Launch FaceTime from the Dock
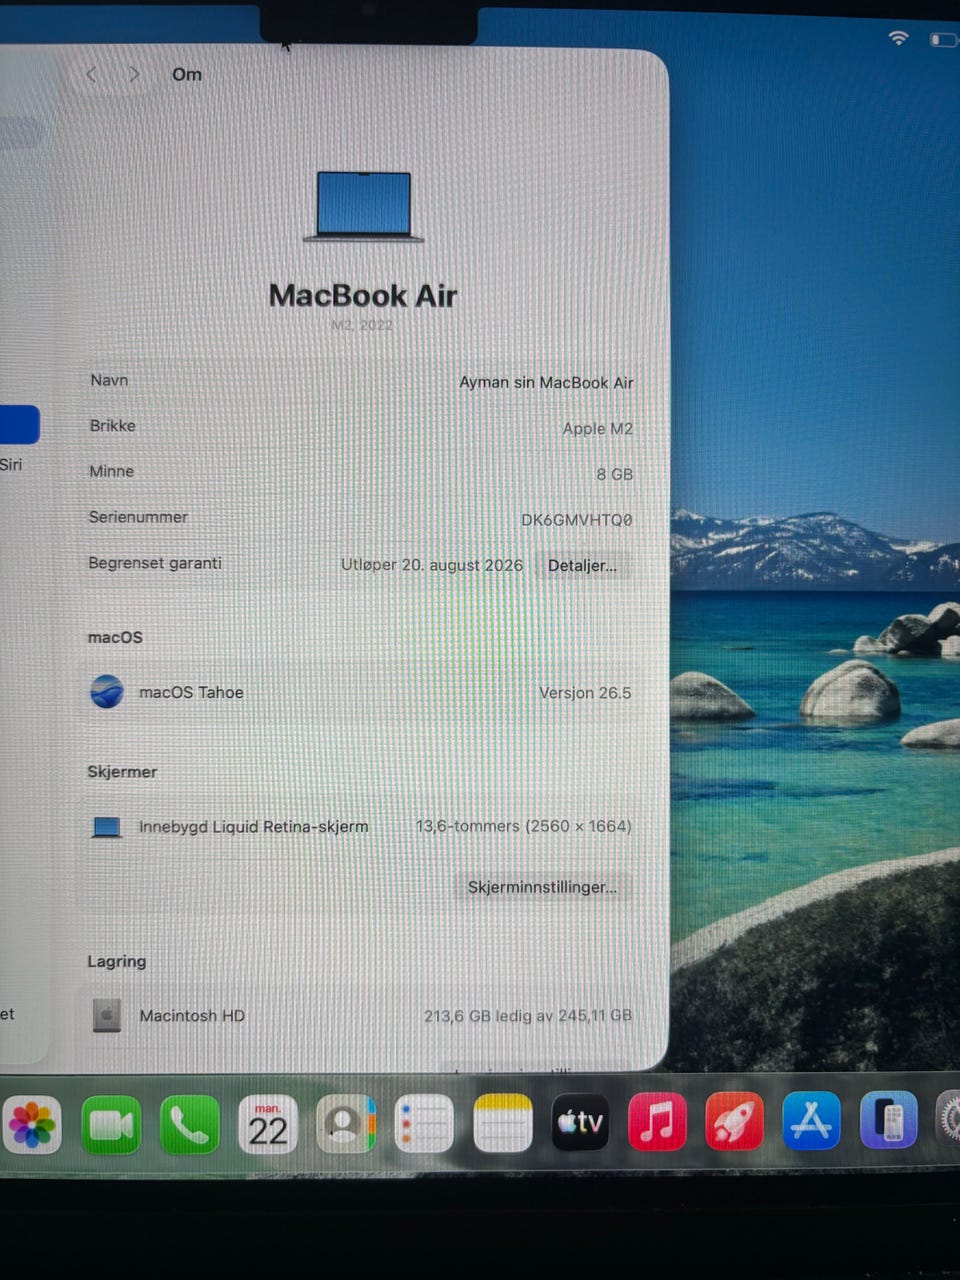The image size is (960, 1280). (110, 1124)
